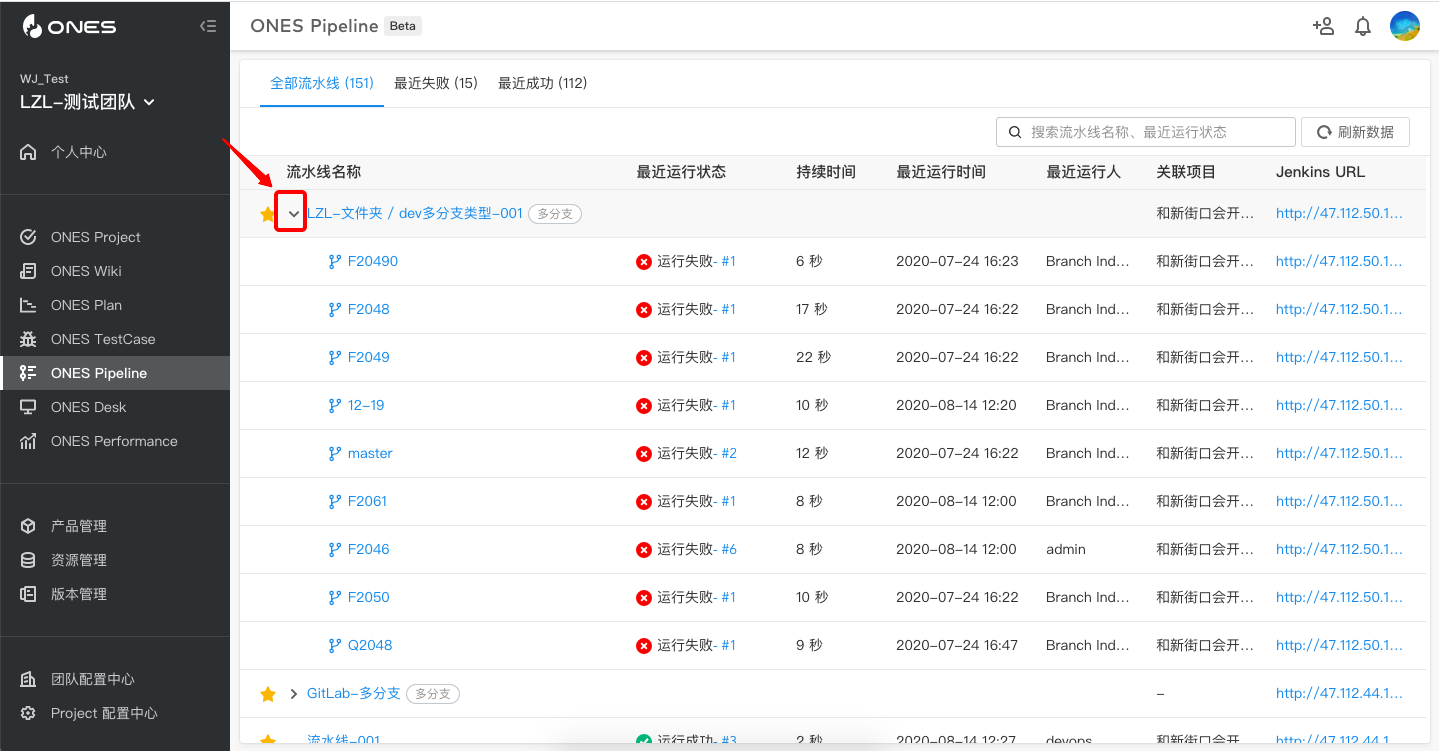Switch to 最近成功 (112) tab
This screenshot has height=751, width=1439.
pyautogui.click(x=543, y=83)
